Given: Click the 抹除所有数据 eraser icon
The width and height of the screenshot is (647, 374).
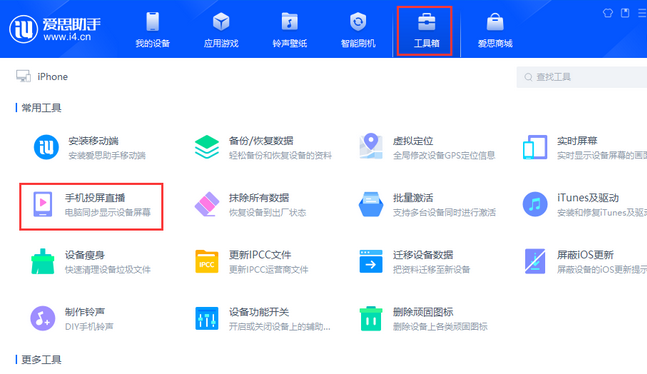Looking at the screenshot, I should pos(207,204).
